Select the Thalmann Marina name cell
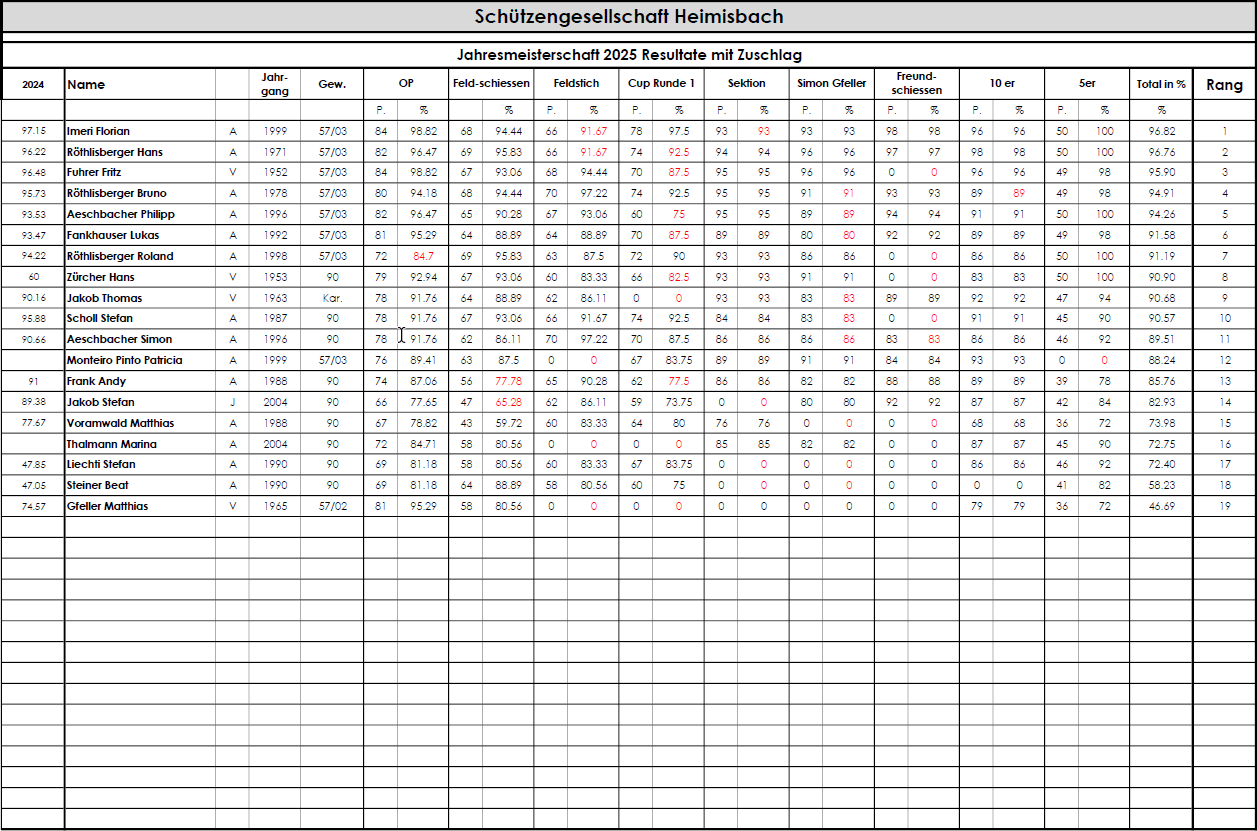Image resolution: width=1257 pixels, height=831 pixels. (111, 444)
